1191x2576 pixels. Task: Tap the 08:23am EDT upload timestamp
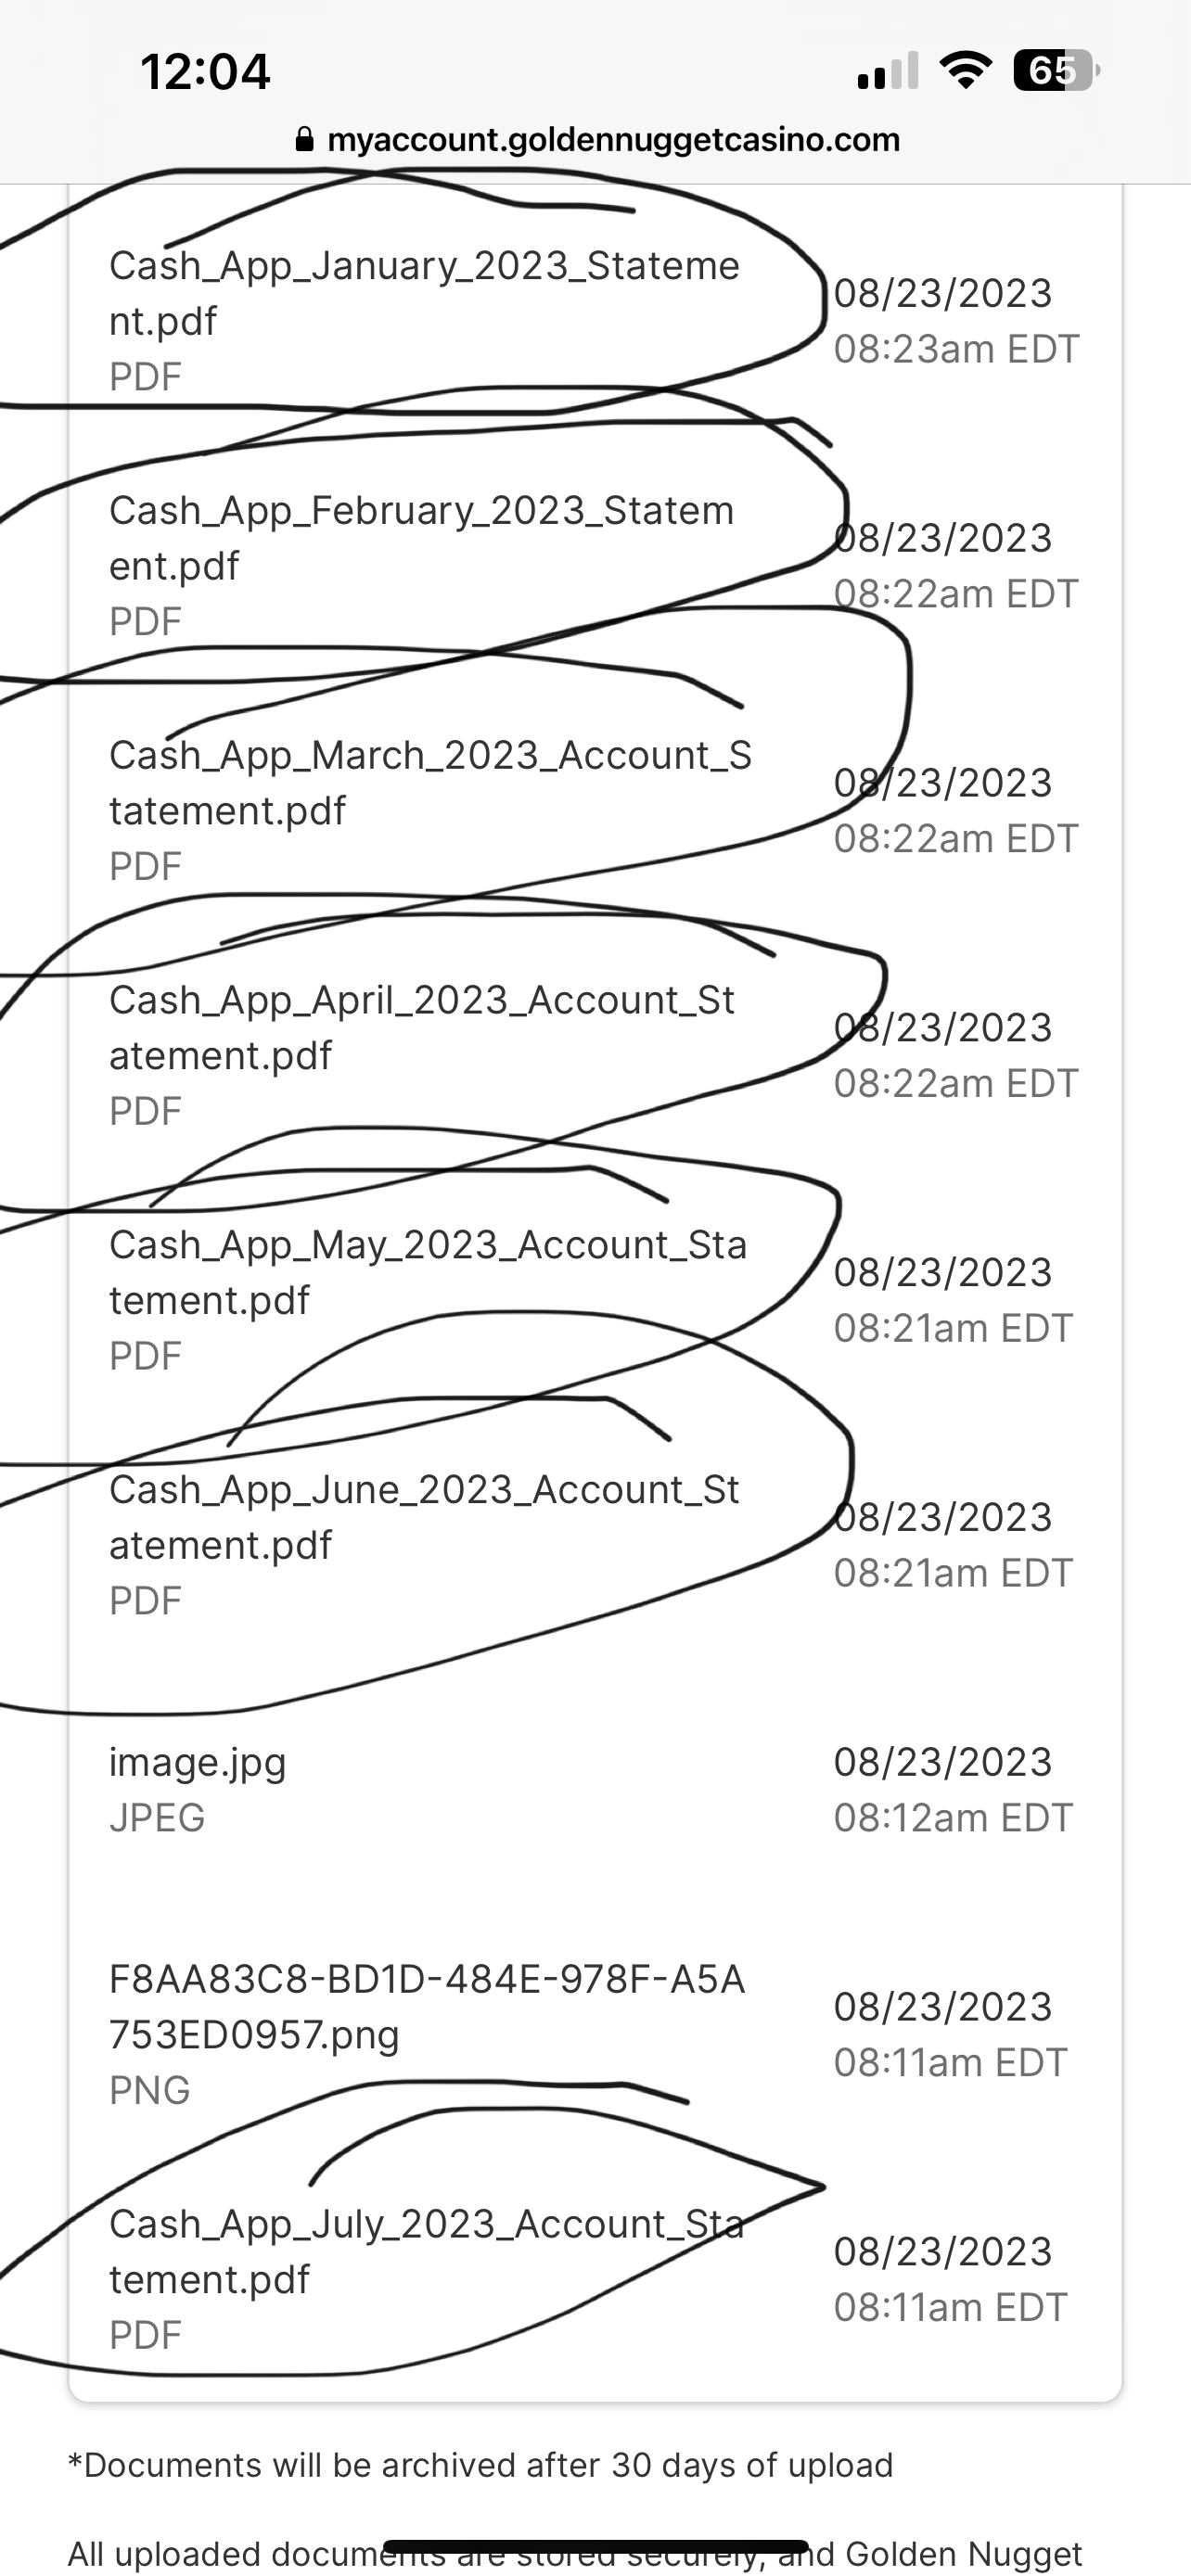[x=956, y=349]
